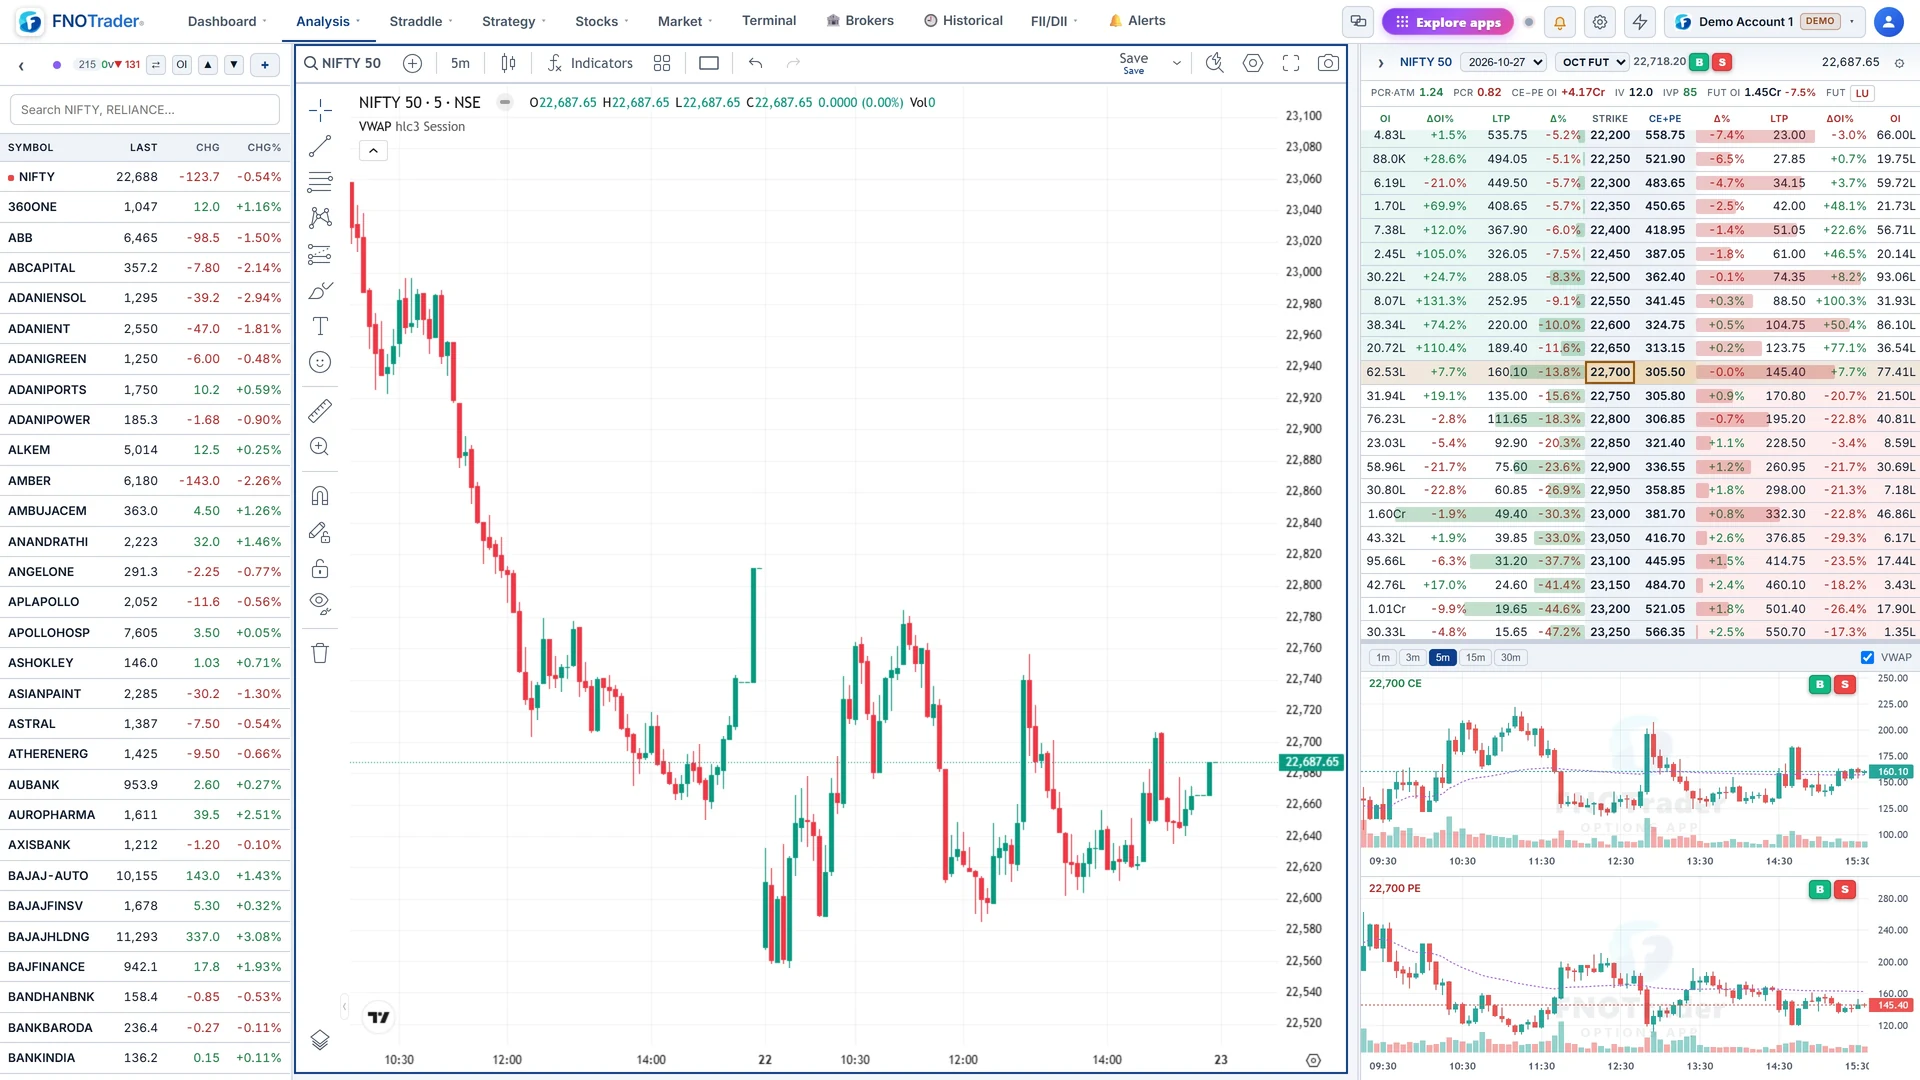1920x1080 pixels.
Task: Open the expiry date 2026-10-27 dropdown
Action: click(1504, 62)
